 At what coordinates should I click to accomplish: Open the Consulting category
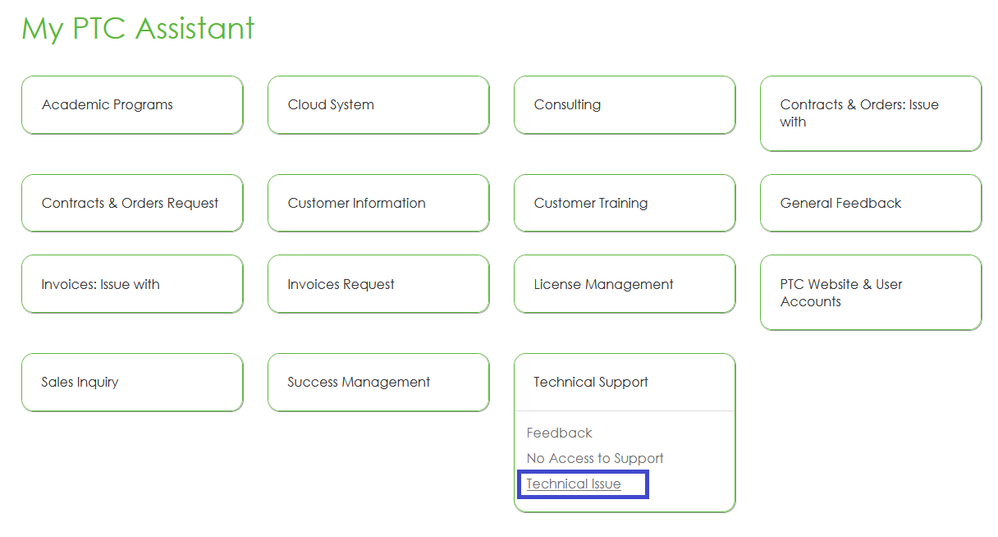coord(624,105)
